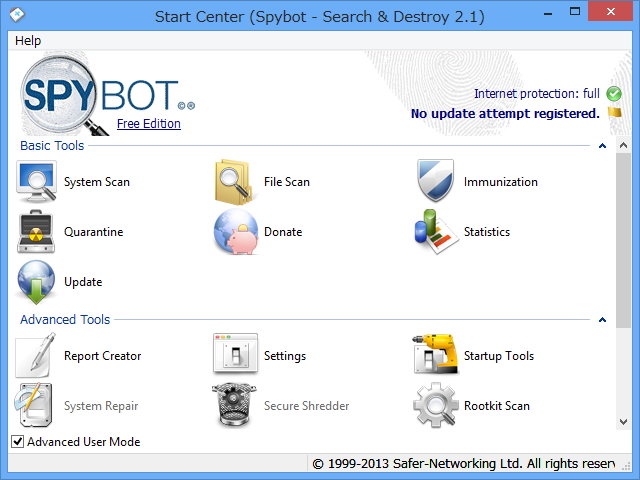Viewport: 640px width, 480px height.
Task: Click the Immunization shield icon
Action: click(x=436, y=180)
